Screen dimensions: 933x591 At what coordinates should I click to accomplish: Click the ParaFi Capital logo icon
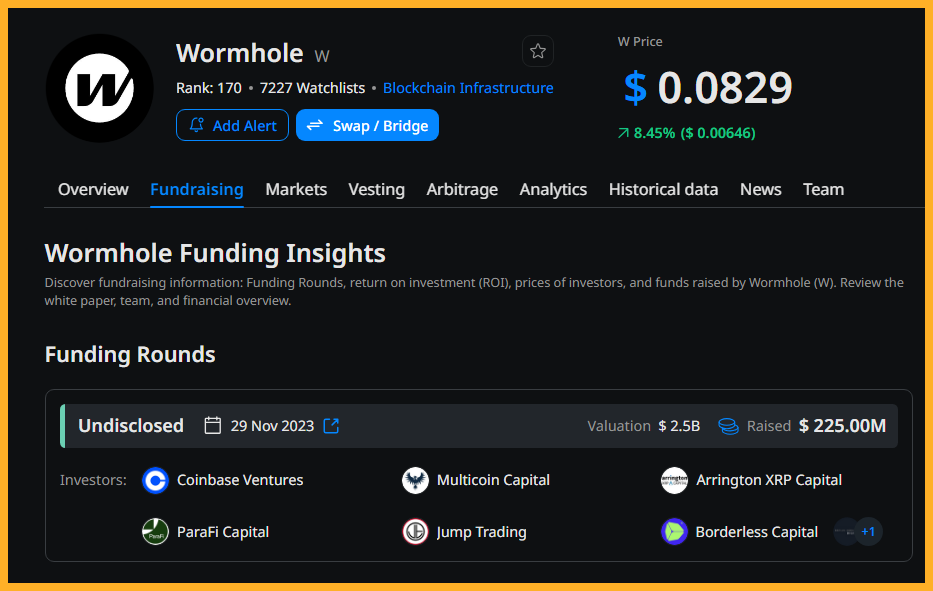click(x=155, y=531)
